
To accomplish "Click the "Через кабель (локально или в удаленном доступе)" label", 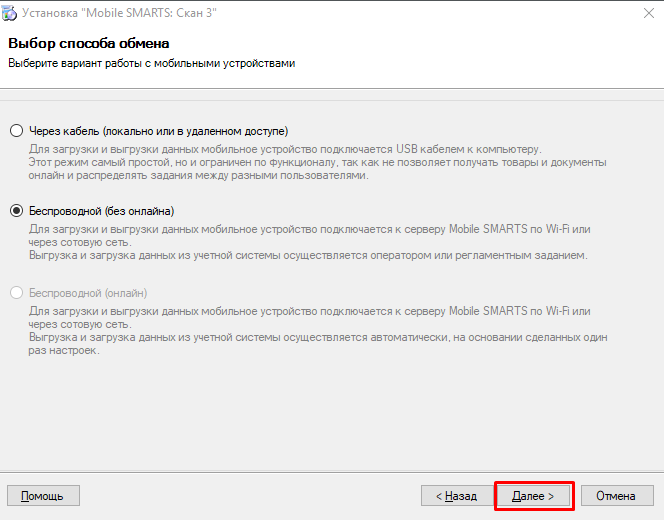I will (x=158, y=131).
